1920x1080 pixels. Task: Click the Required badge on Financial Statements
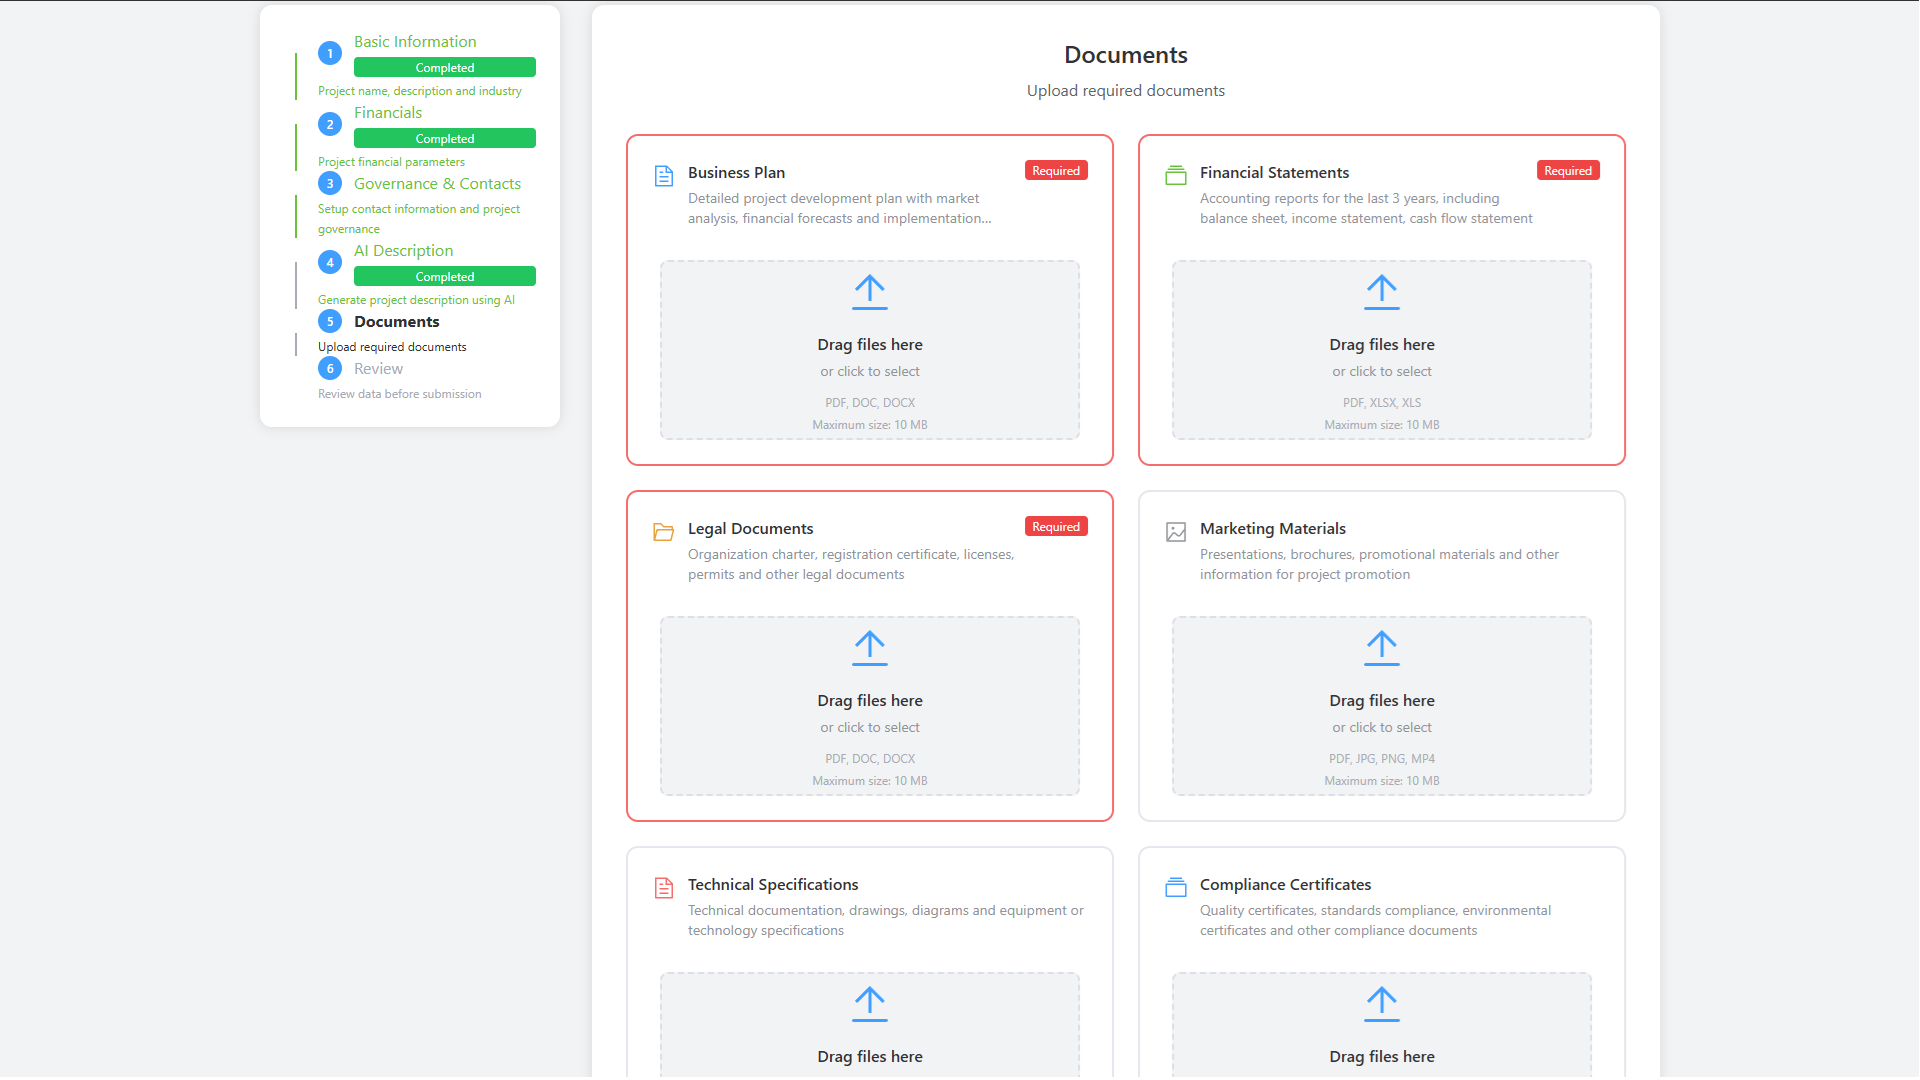click(x=1567, y=170)
